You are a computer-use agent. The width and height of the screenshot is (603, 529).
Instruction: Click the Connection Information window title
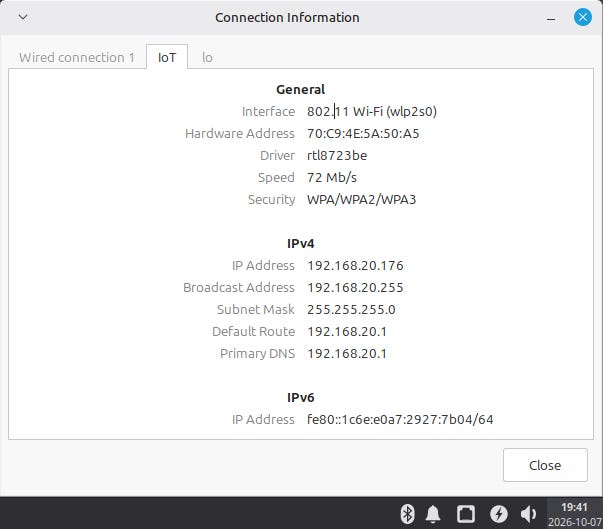pyautogui.click(x=287, y=17)
